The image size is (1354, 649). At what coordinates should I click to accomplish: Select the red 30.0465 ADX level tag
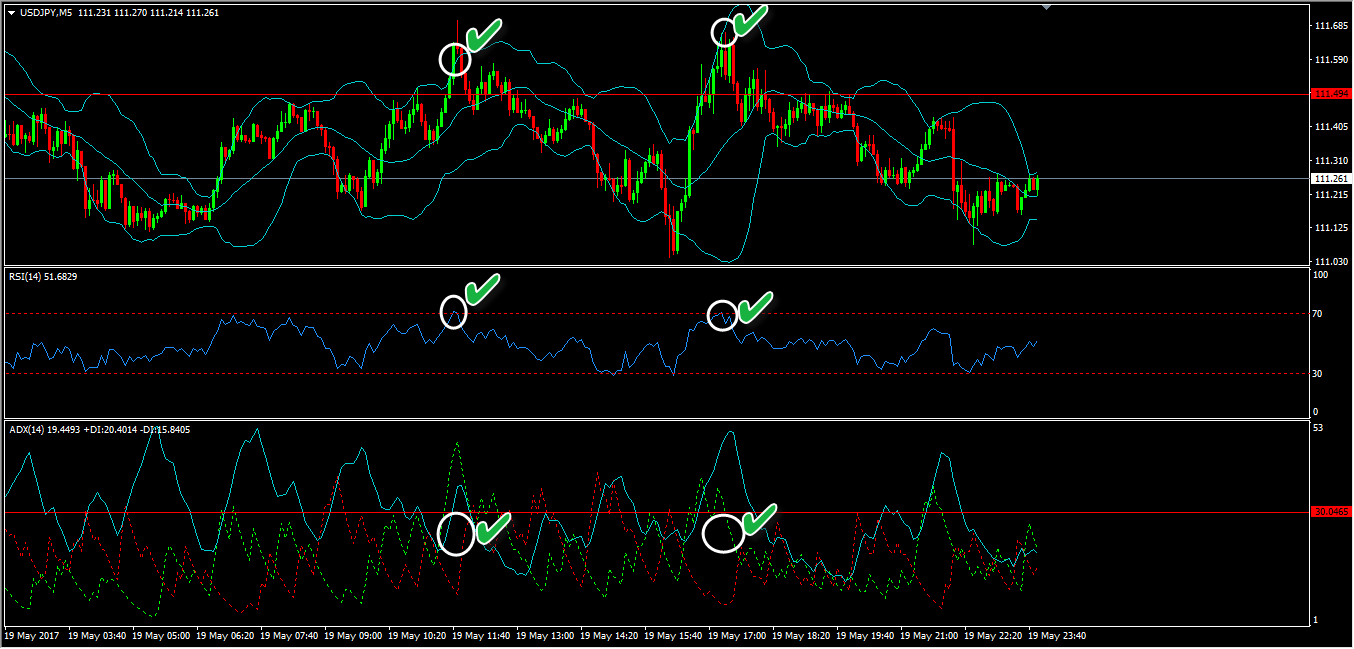(x=1332, y=512)
